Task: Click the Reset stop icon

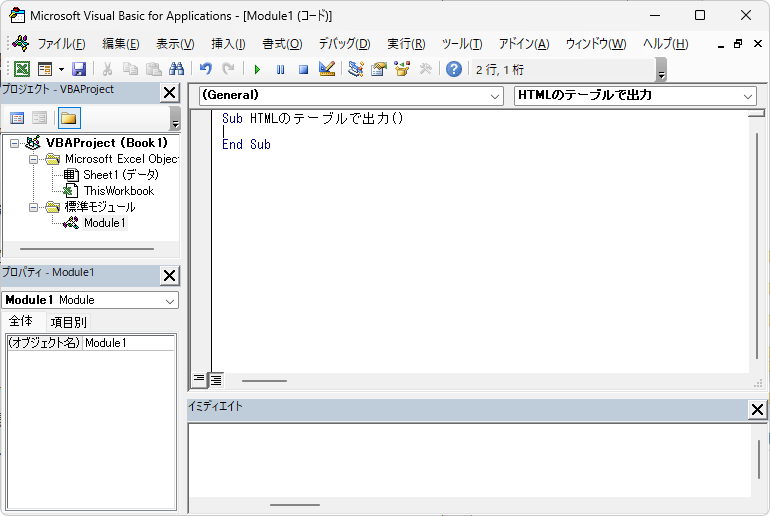Action: coord(303,70)
